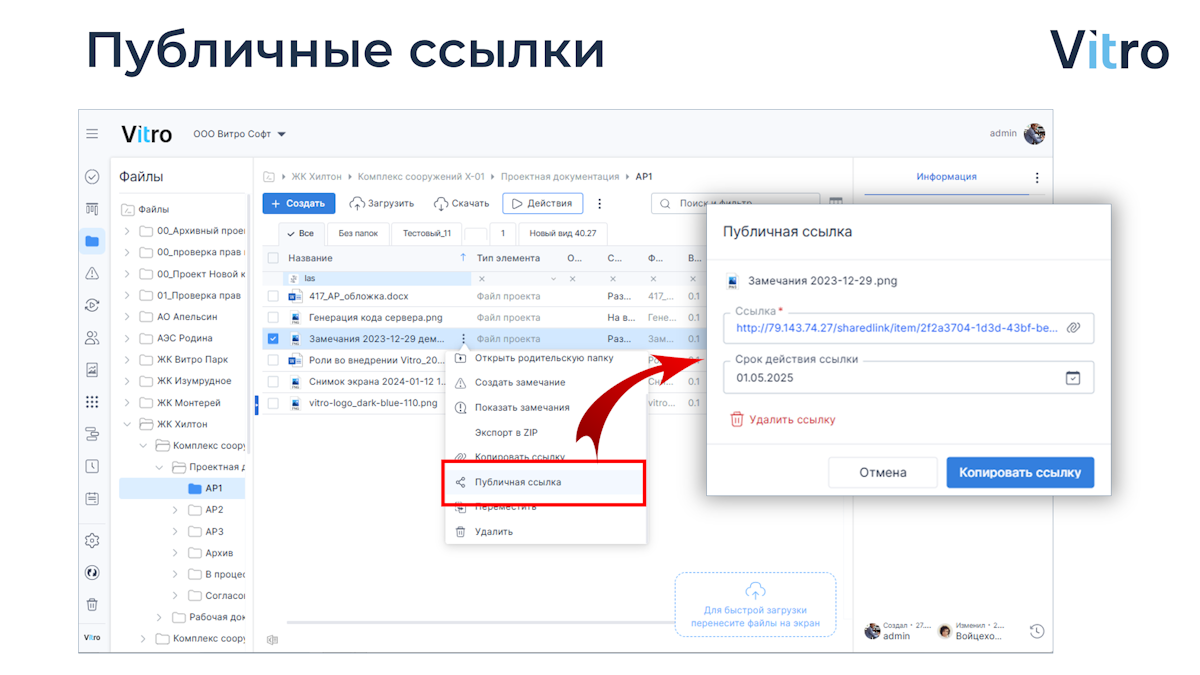Open three-dot menu next to Действия
The height and width of the screenshot is (675, 1200).
600,203
